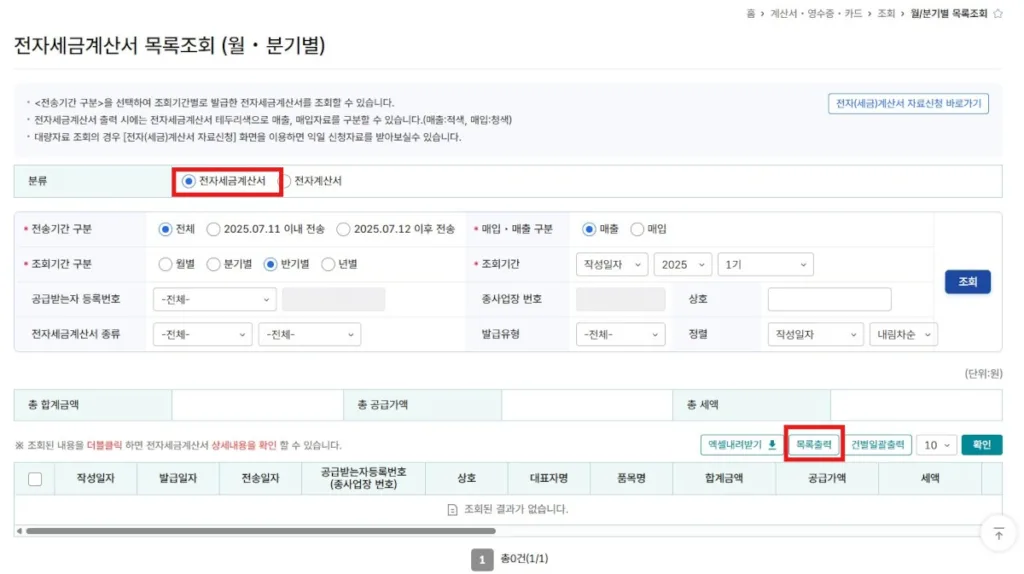This screenshot has height=574, width=1024.
Task: Open 월/분기별 목록조회 breadcrumb link
Action: (x=949, y=14)
